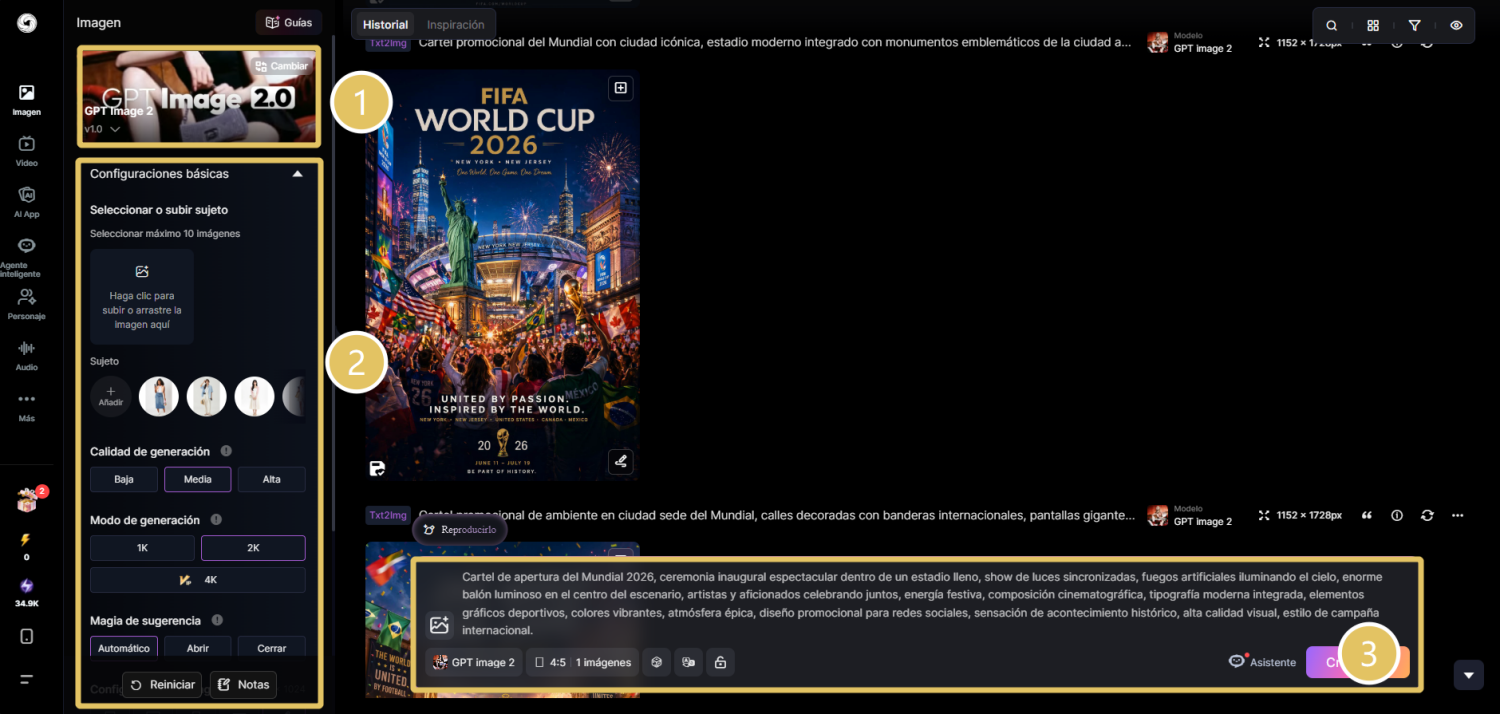Select third subject thumbnail in white dress
This screenshot has height=714, width=1500.
coord(255,396)
